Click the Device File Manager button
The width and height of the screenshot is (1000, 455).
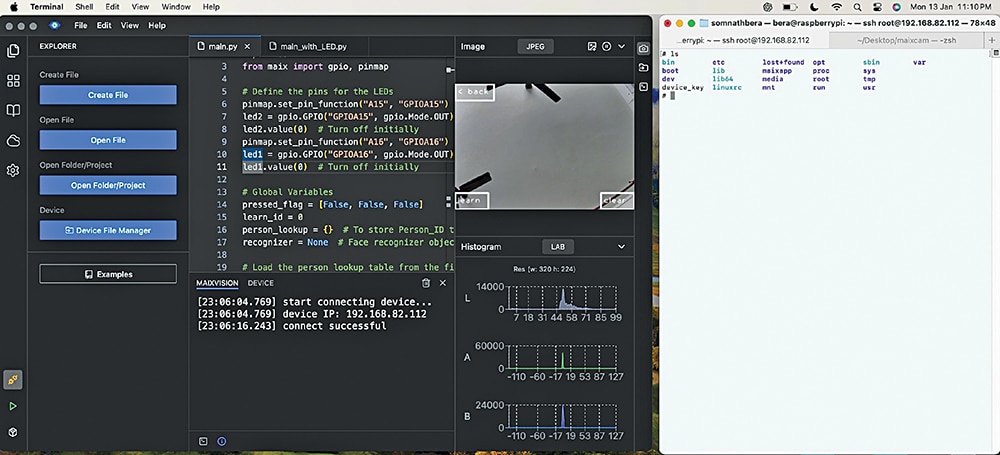[108, 230]
